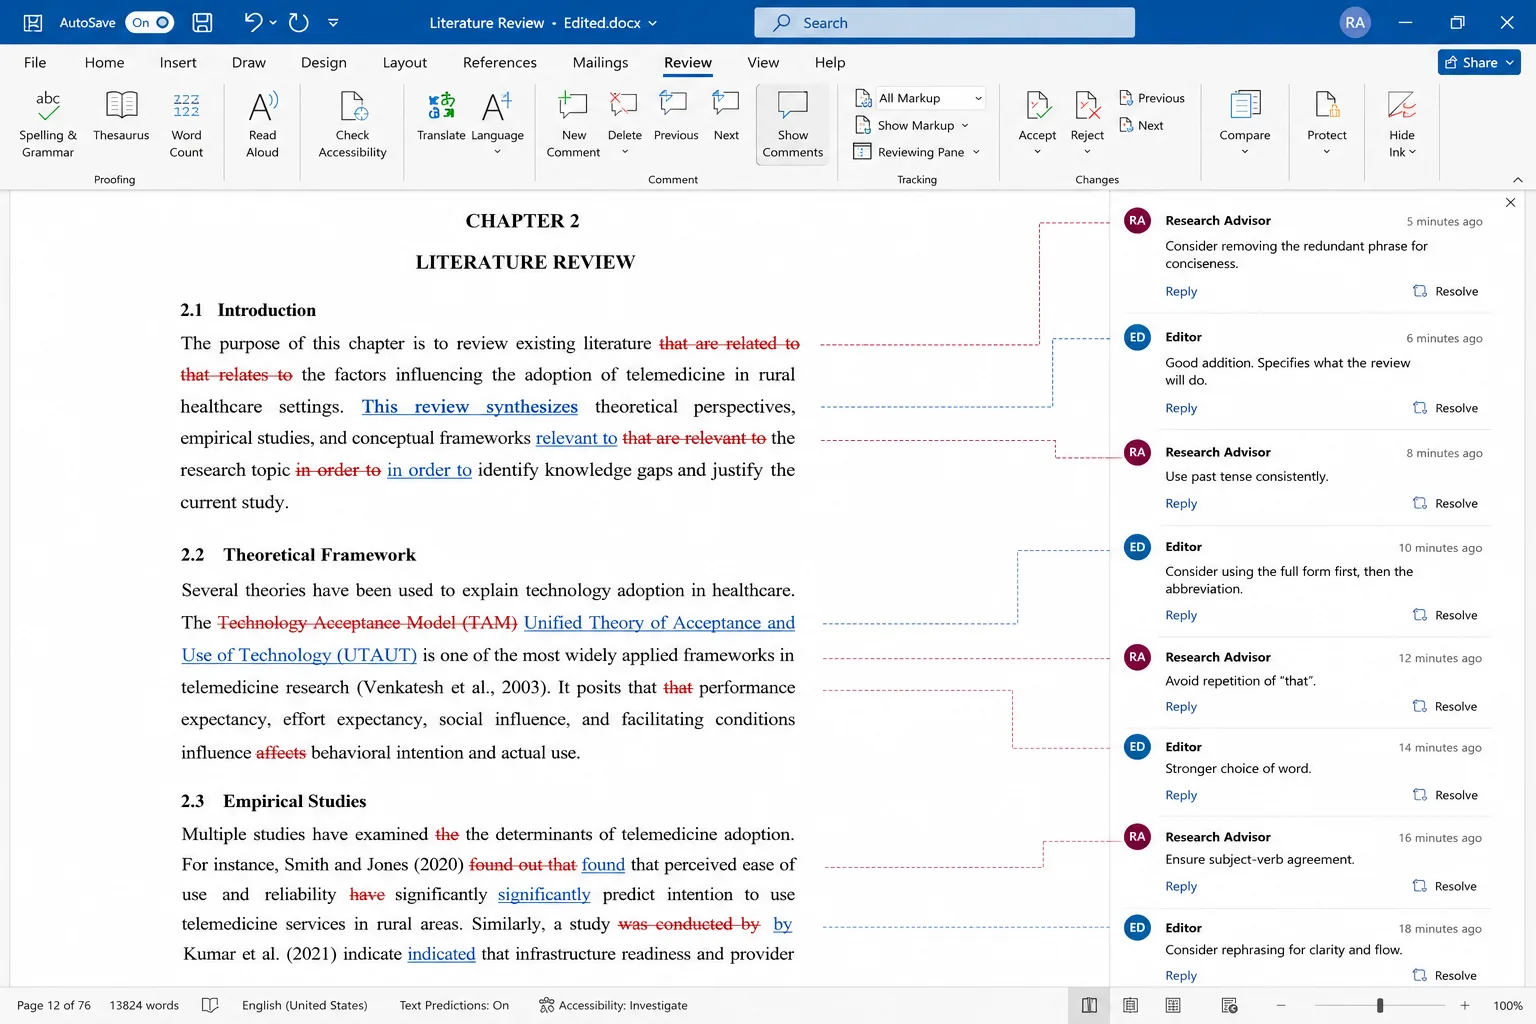The height and width of the screenshot is (1024, 1536).
Task: Expand the Show Markup menu
Action: [912, 126]
